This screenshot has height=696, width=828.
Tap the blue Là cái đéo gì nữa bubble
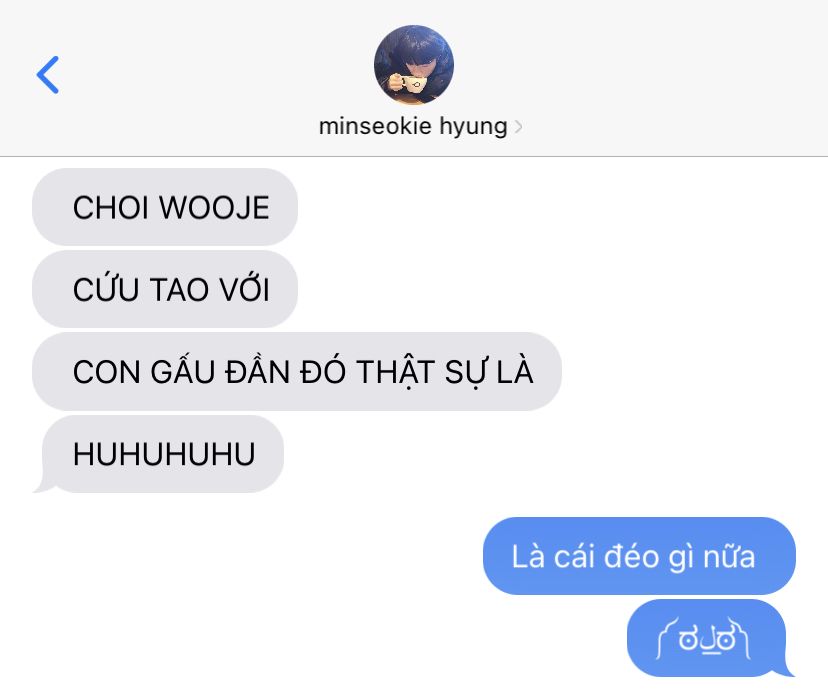coord(639,556)
